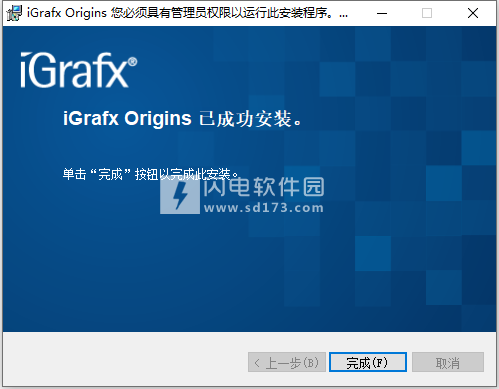The height and width of the screenshot is (389, 499).
Task: Click the registered trademark symbol beside iGrafx logo
Action: pos(132,62)
